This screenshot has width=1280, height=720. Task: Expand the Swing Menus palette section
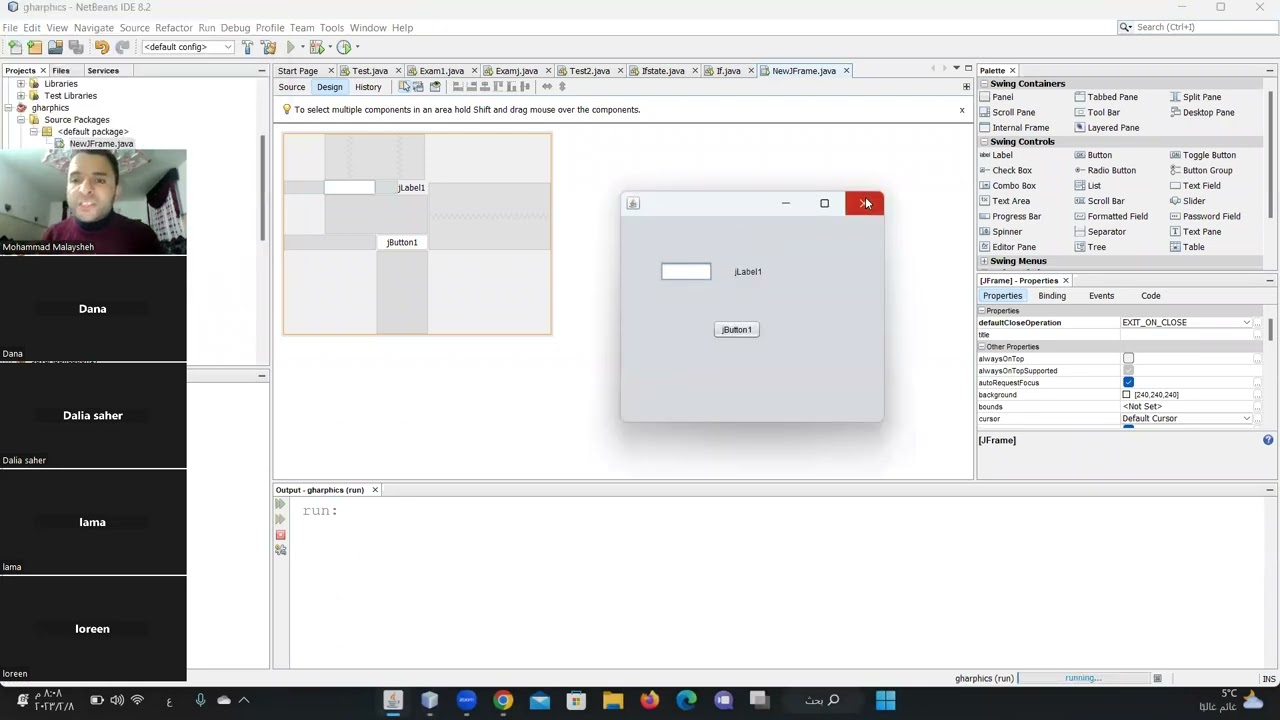984,261
